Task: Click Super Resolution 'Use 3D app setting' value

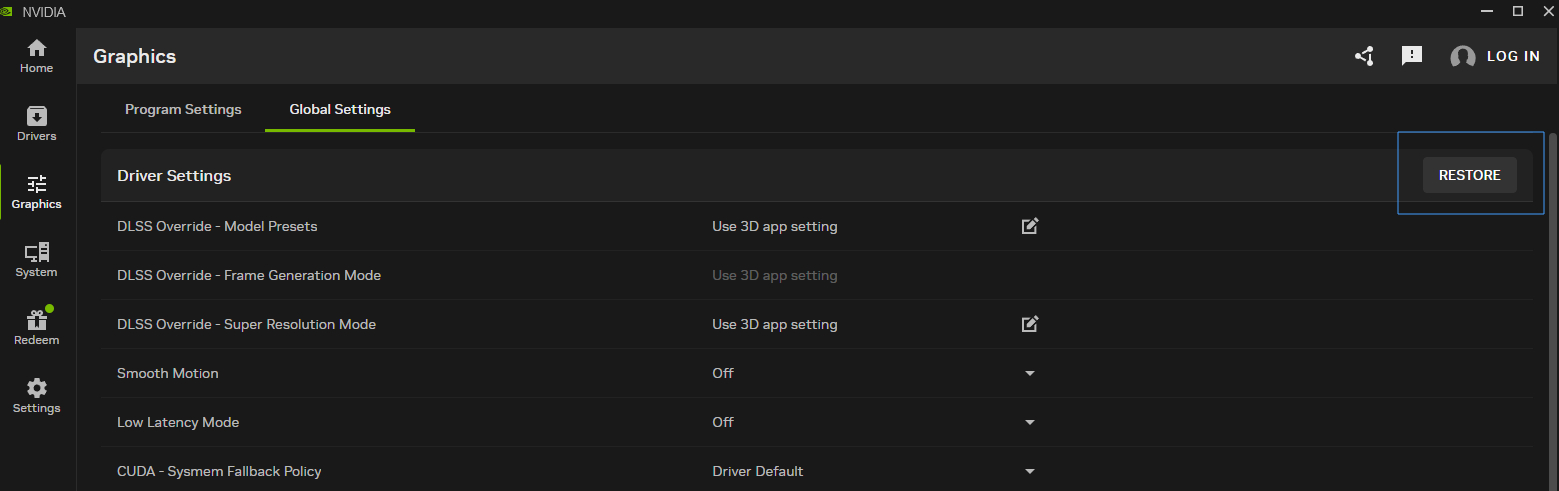Action: pyautogui.click(x=775, y=324)
